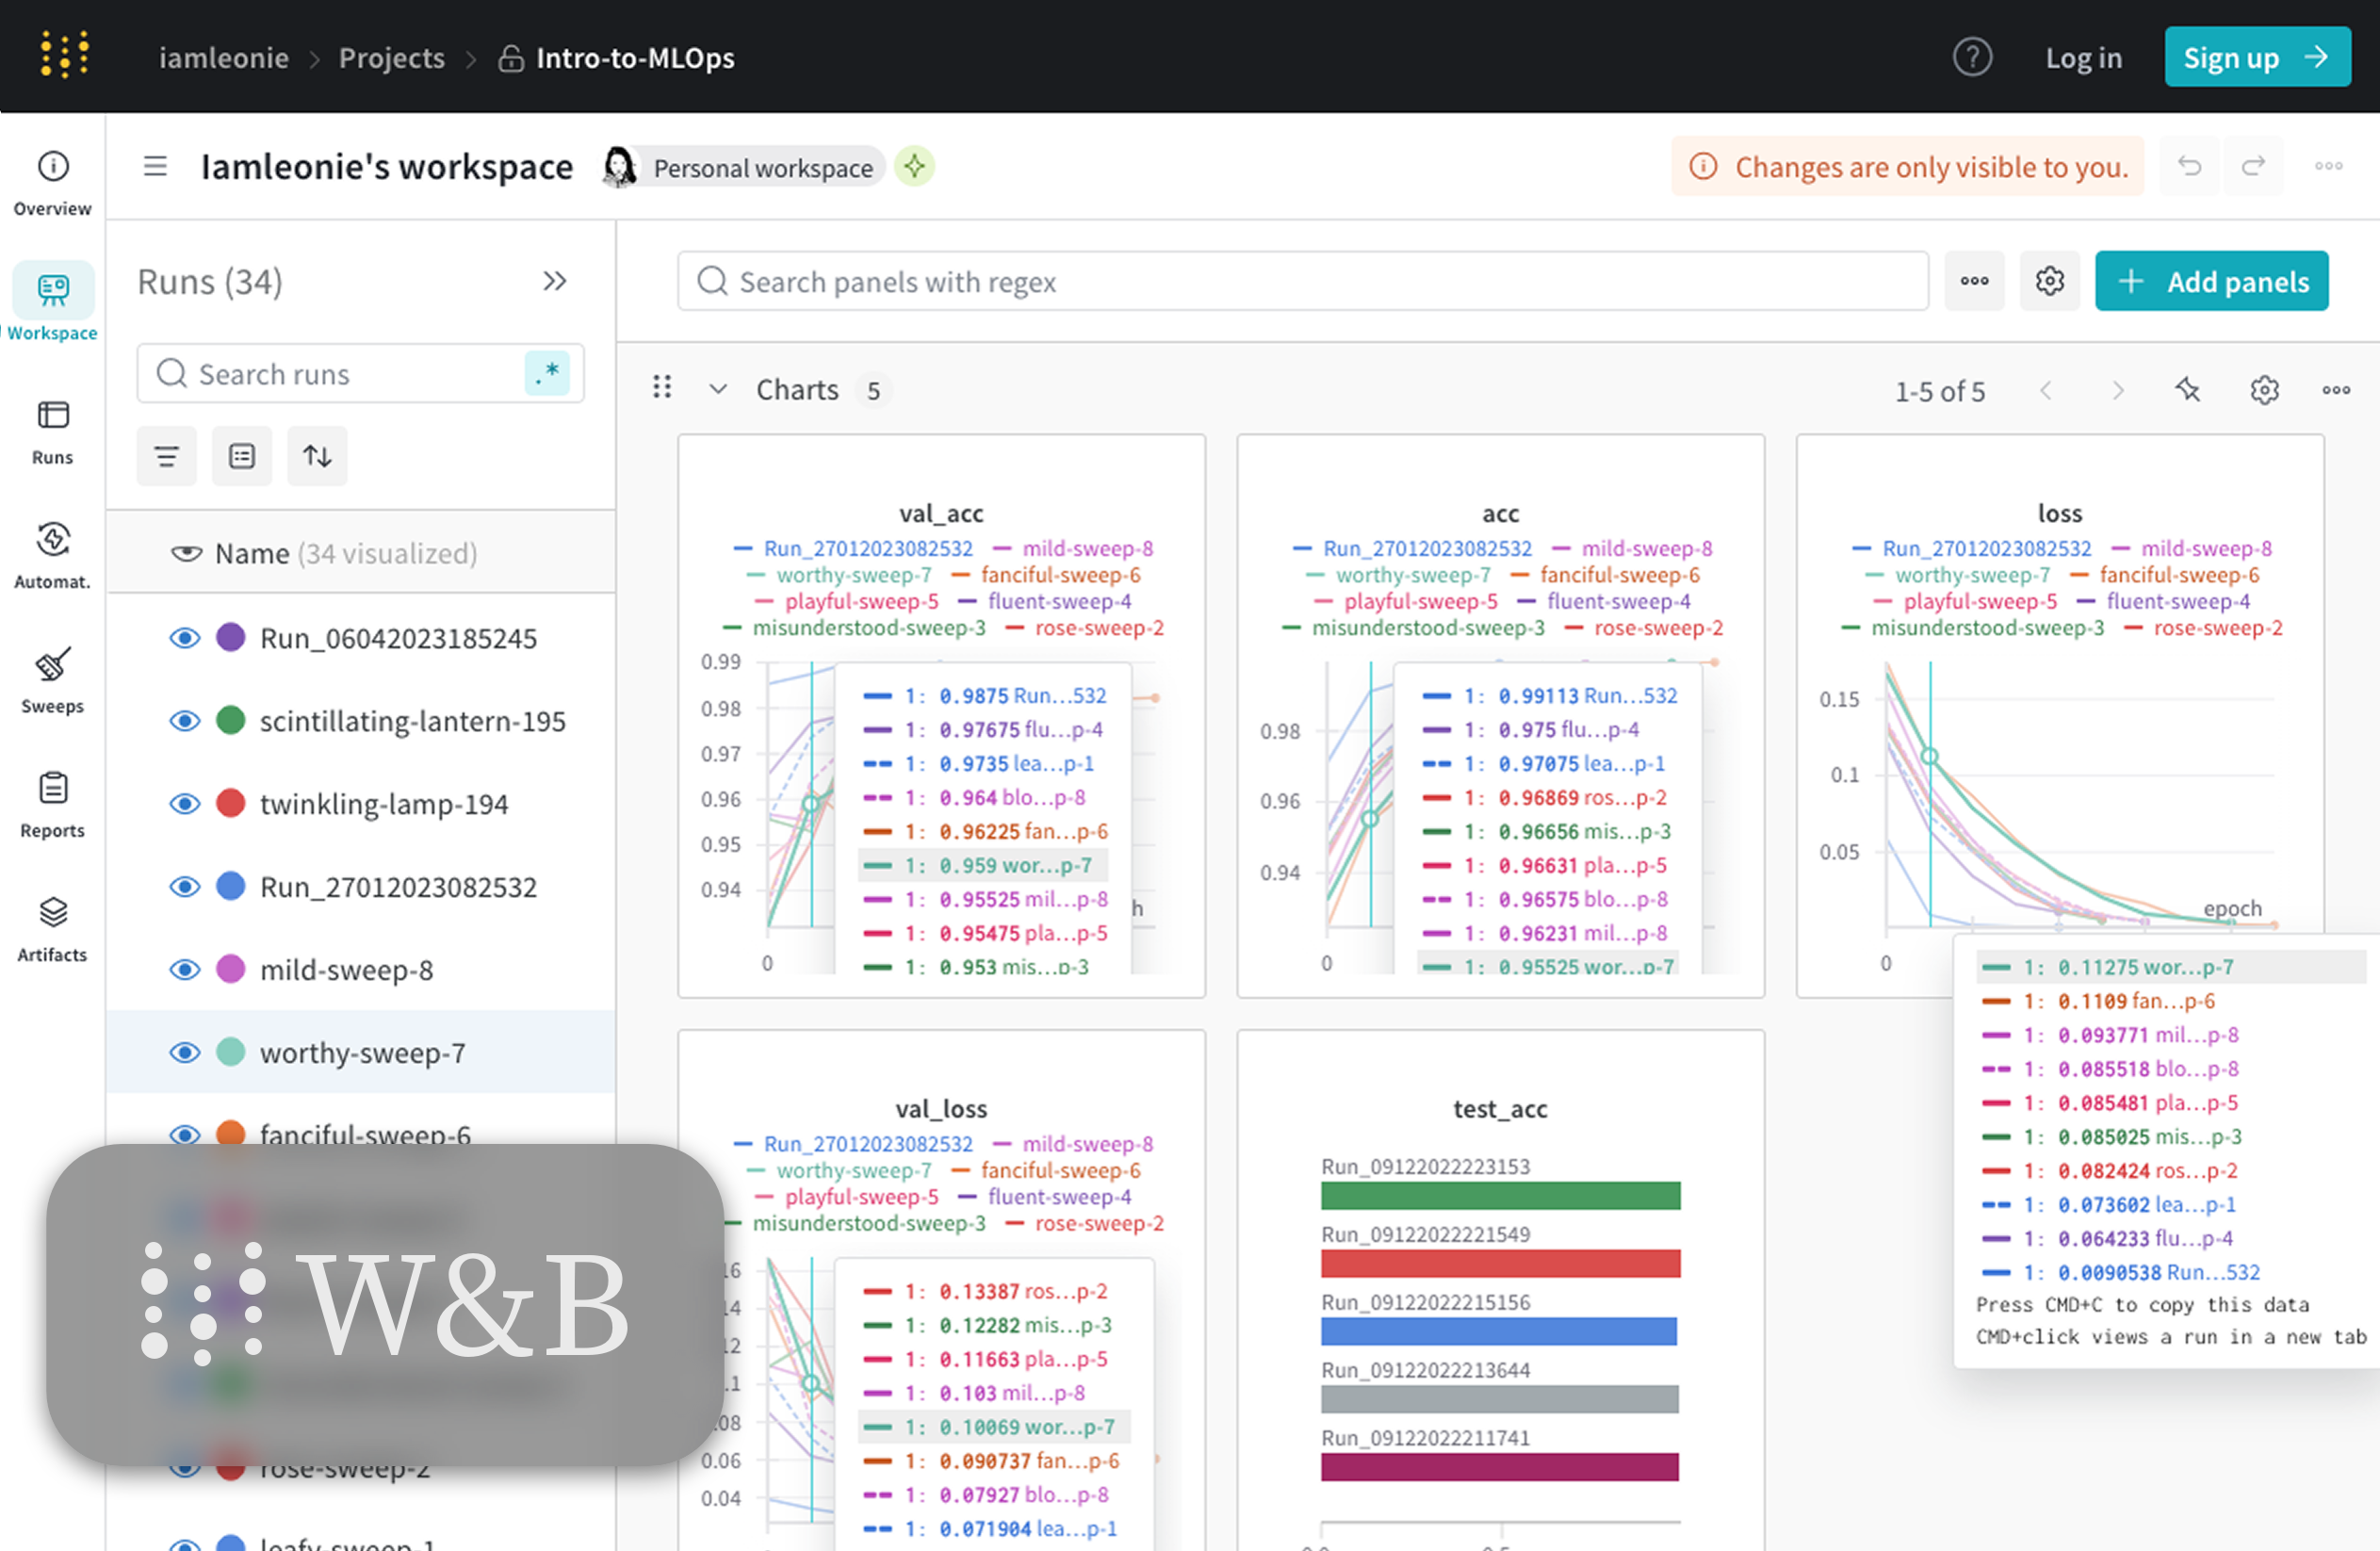Click the Personal workspace badge
This screenshot has width=2380, height=1551.
click(745, 167)
